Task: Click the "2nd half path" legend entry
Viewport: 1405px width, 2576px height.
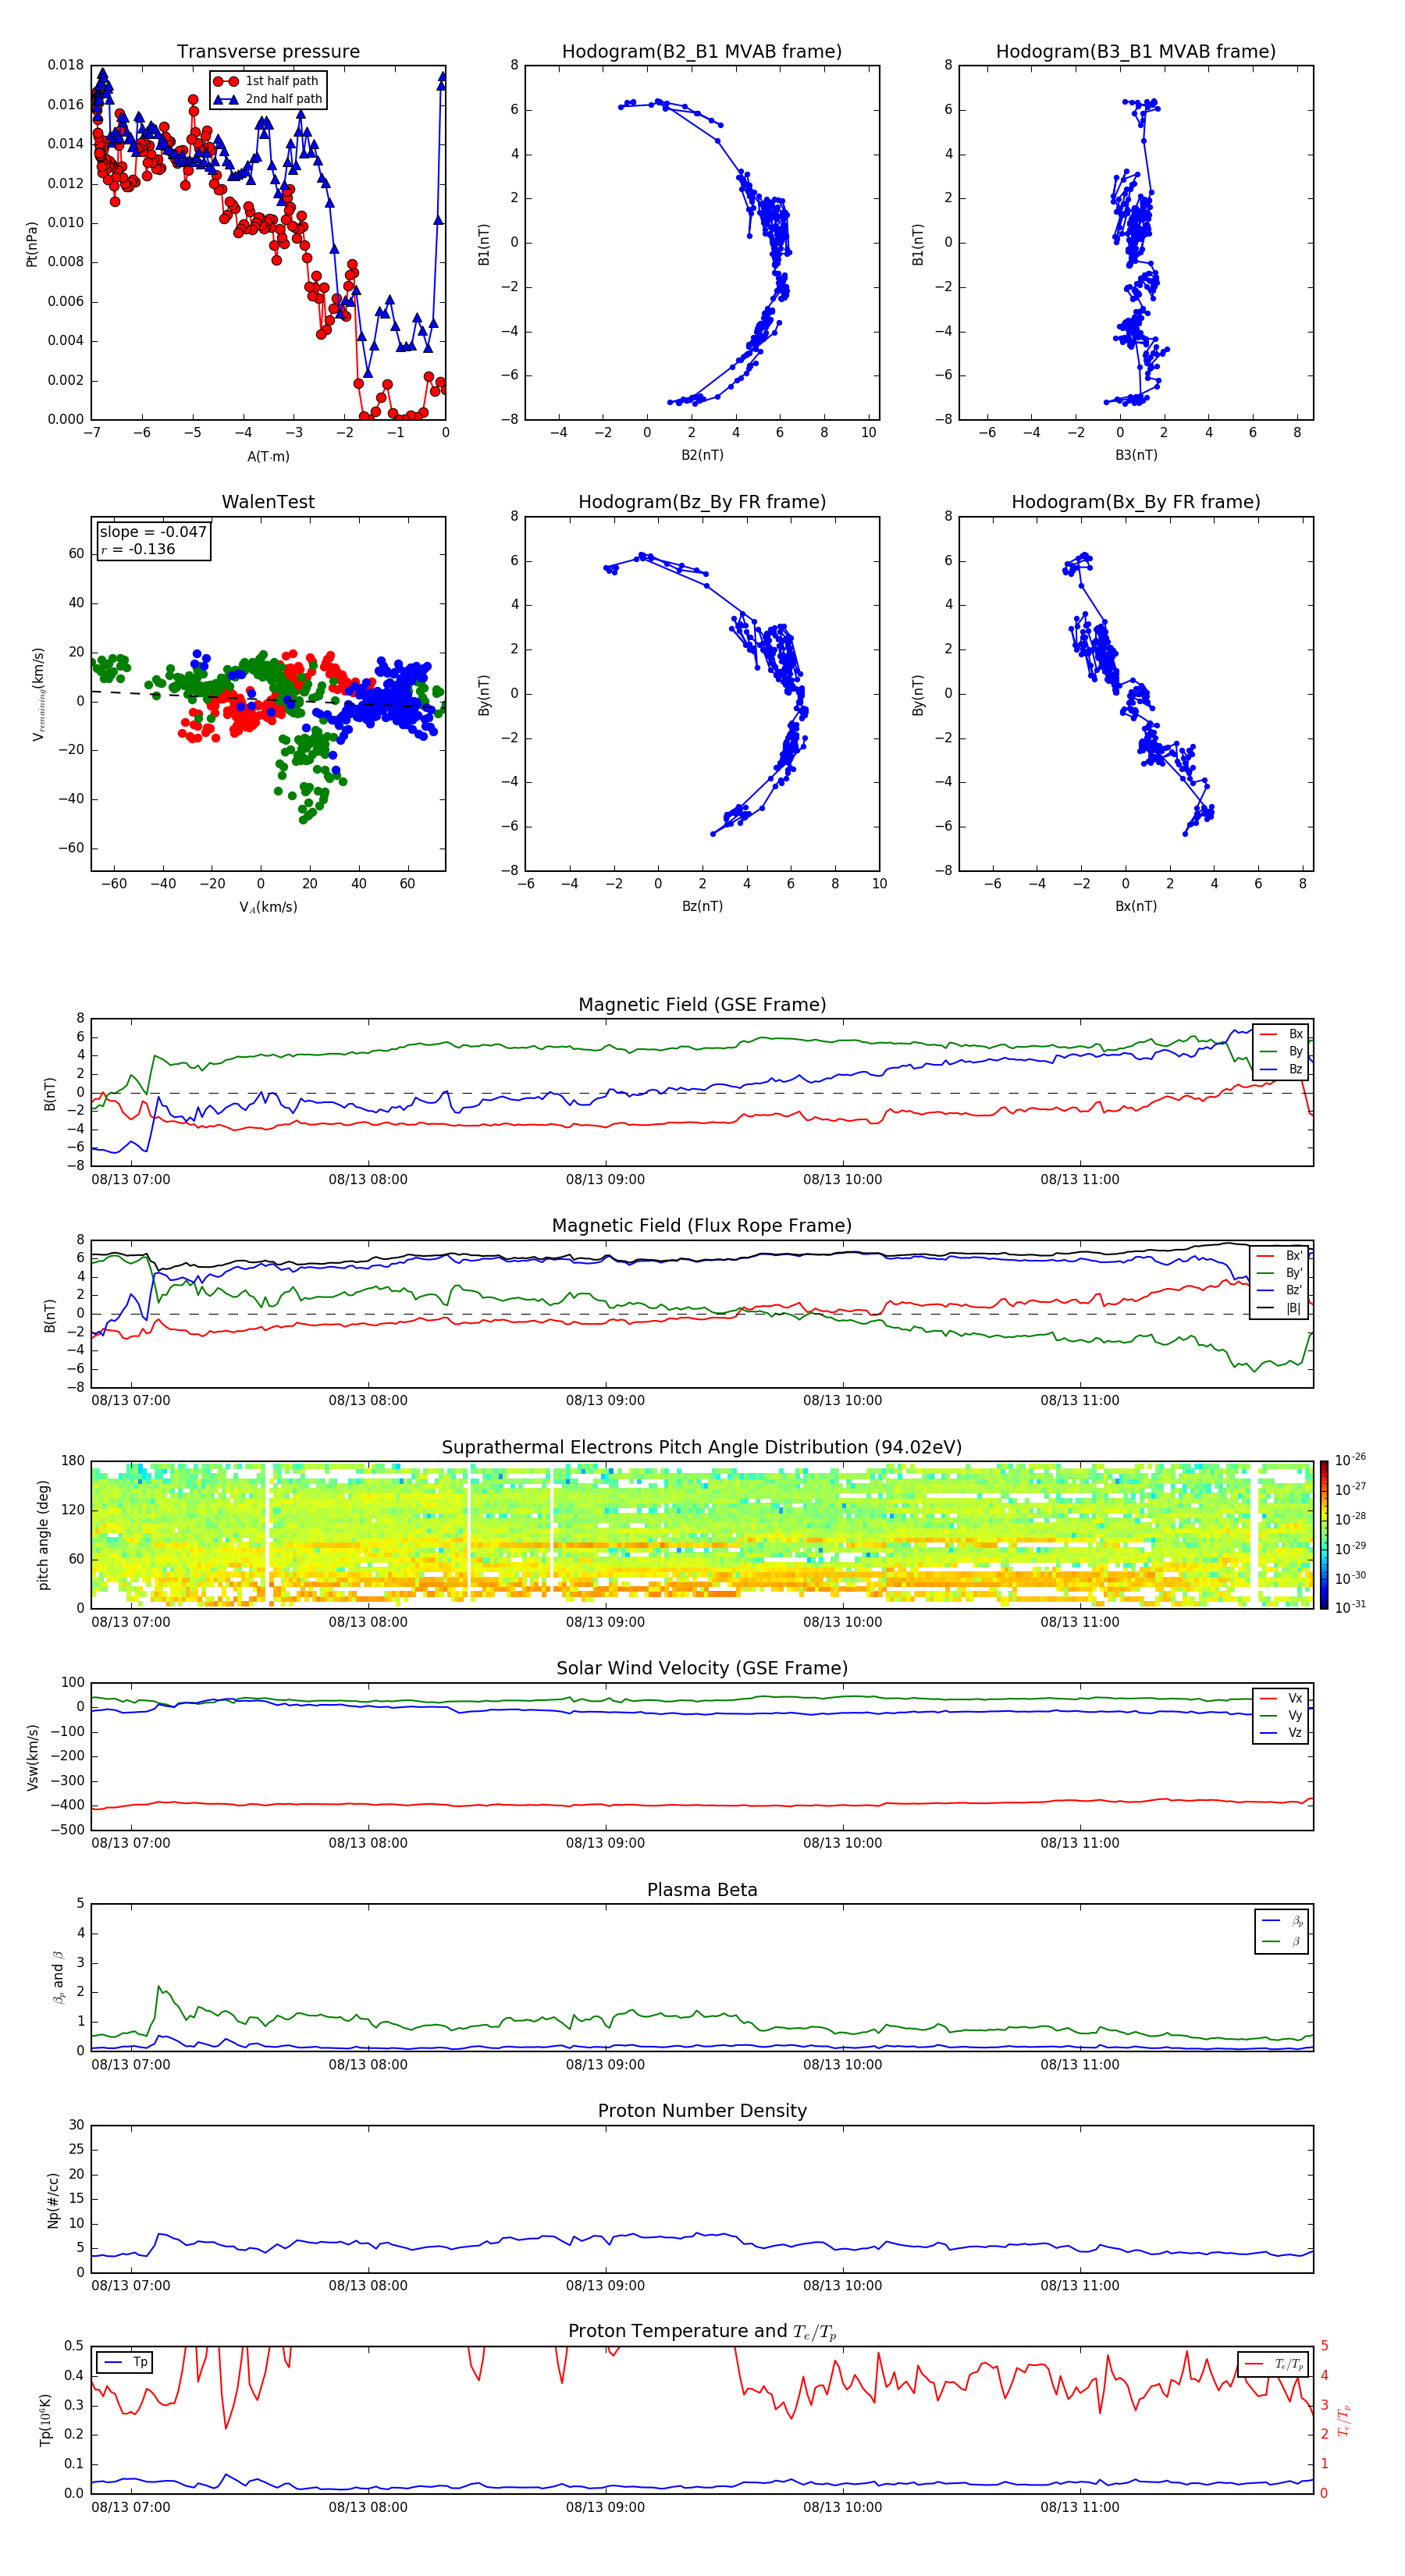Action: tap(269, 99)
